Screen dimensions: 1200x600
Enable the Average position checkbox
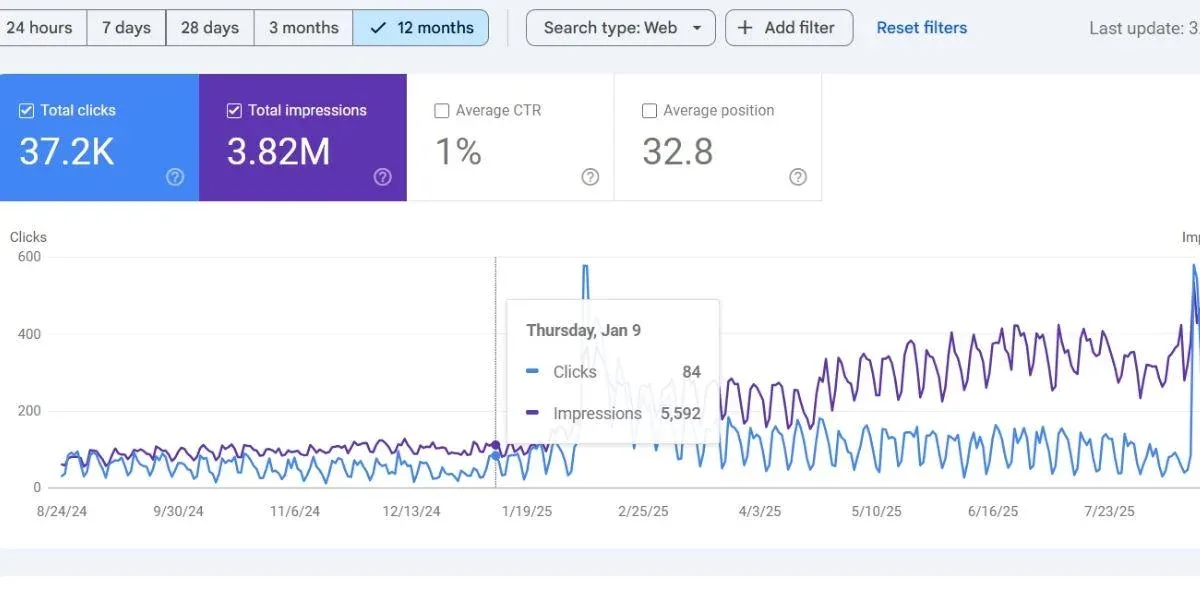pyautogui.click(x=649, y=110)
